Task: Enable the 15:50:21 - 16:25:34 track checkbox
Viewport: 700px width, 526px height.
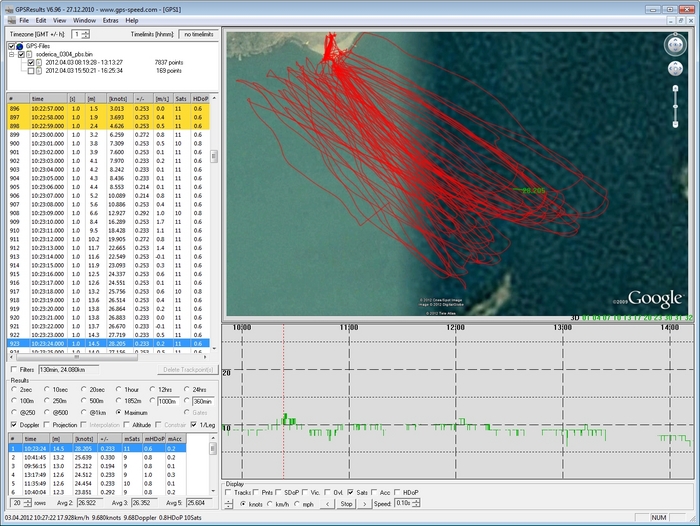Action: click(x=31, y=71)
